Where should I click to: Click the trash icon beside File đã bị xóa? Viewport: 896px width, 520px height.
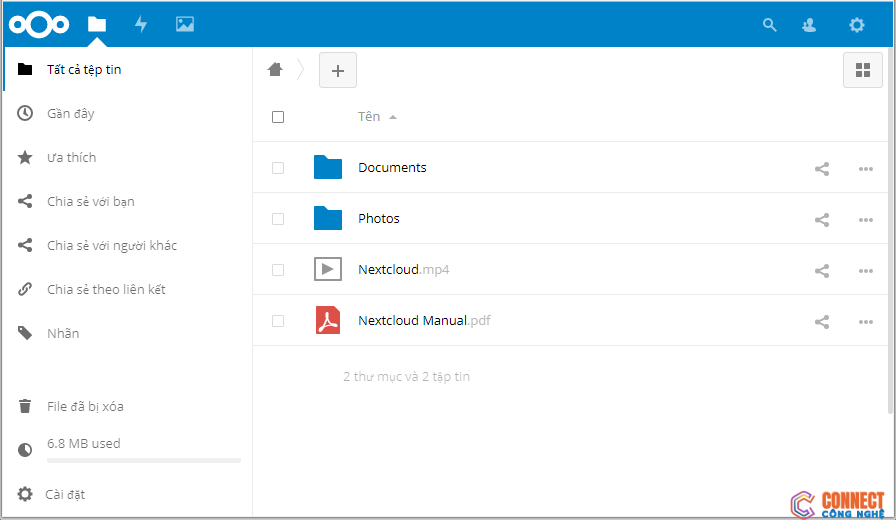coord(25,406)
